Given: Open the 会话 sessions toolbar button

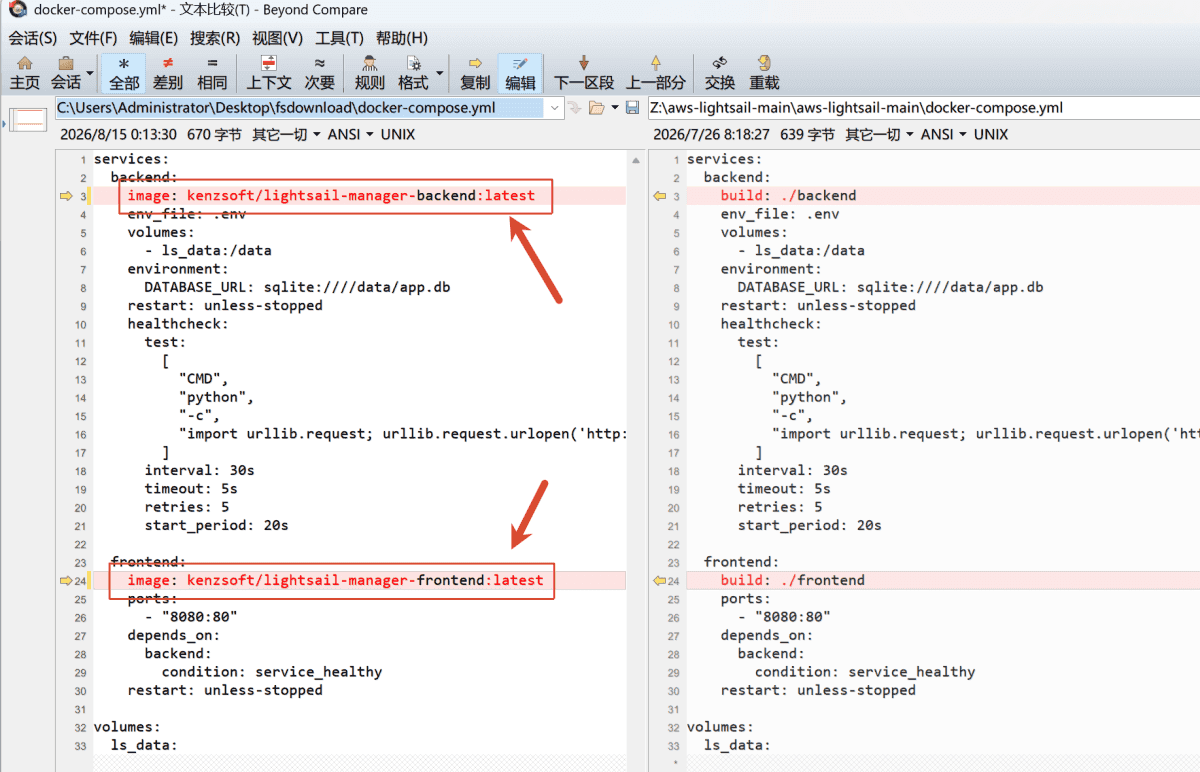Looking at the screenshot, I should tap(66, 73).
